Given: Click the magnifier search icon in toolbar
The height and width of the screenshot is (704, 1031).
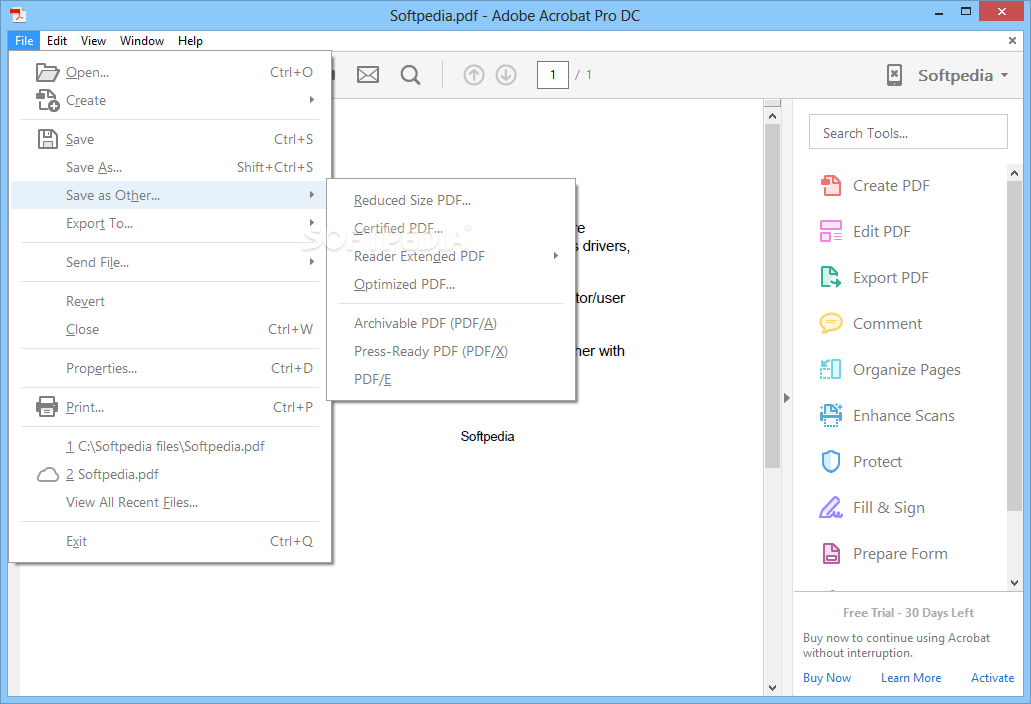Looking at the screenshot, I should tap(410, 75).
